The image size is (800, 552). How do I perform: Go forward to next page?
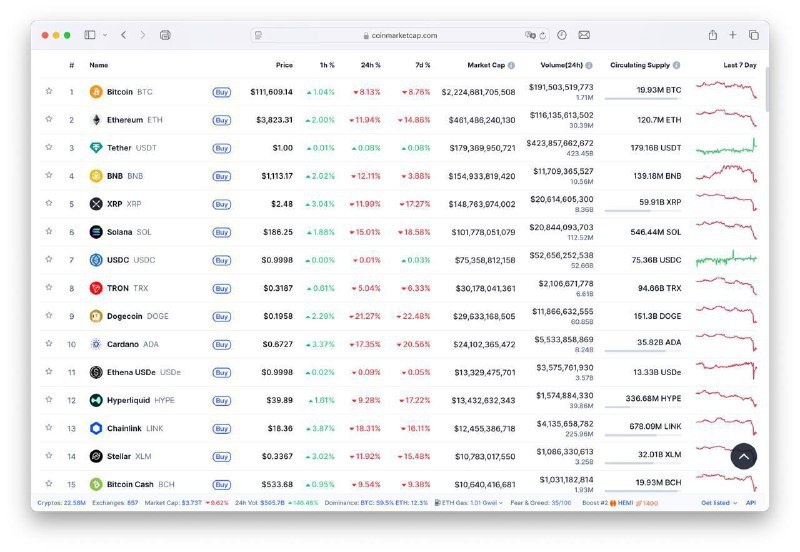coord(143,35)
